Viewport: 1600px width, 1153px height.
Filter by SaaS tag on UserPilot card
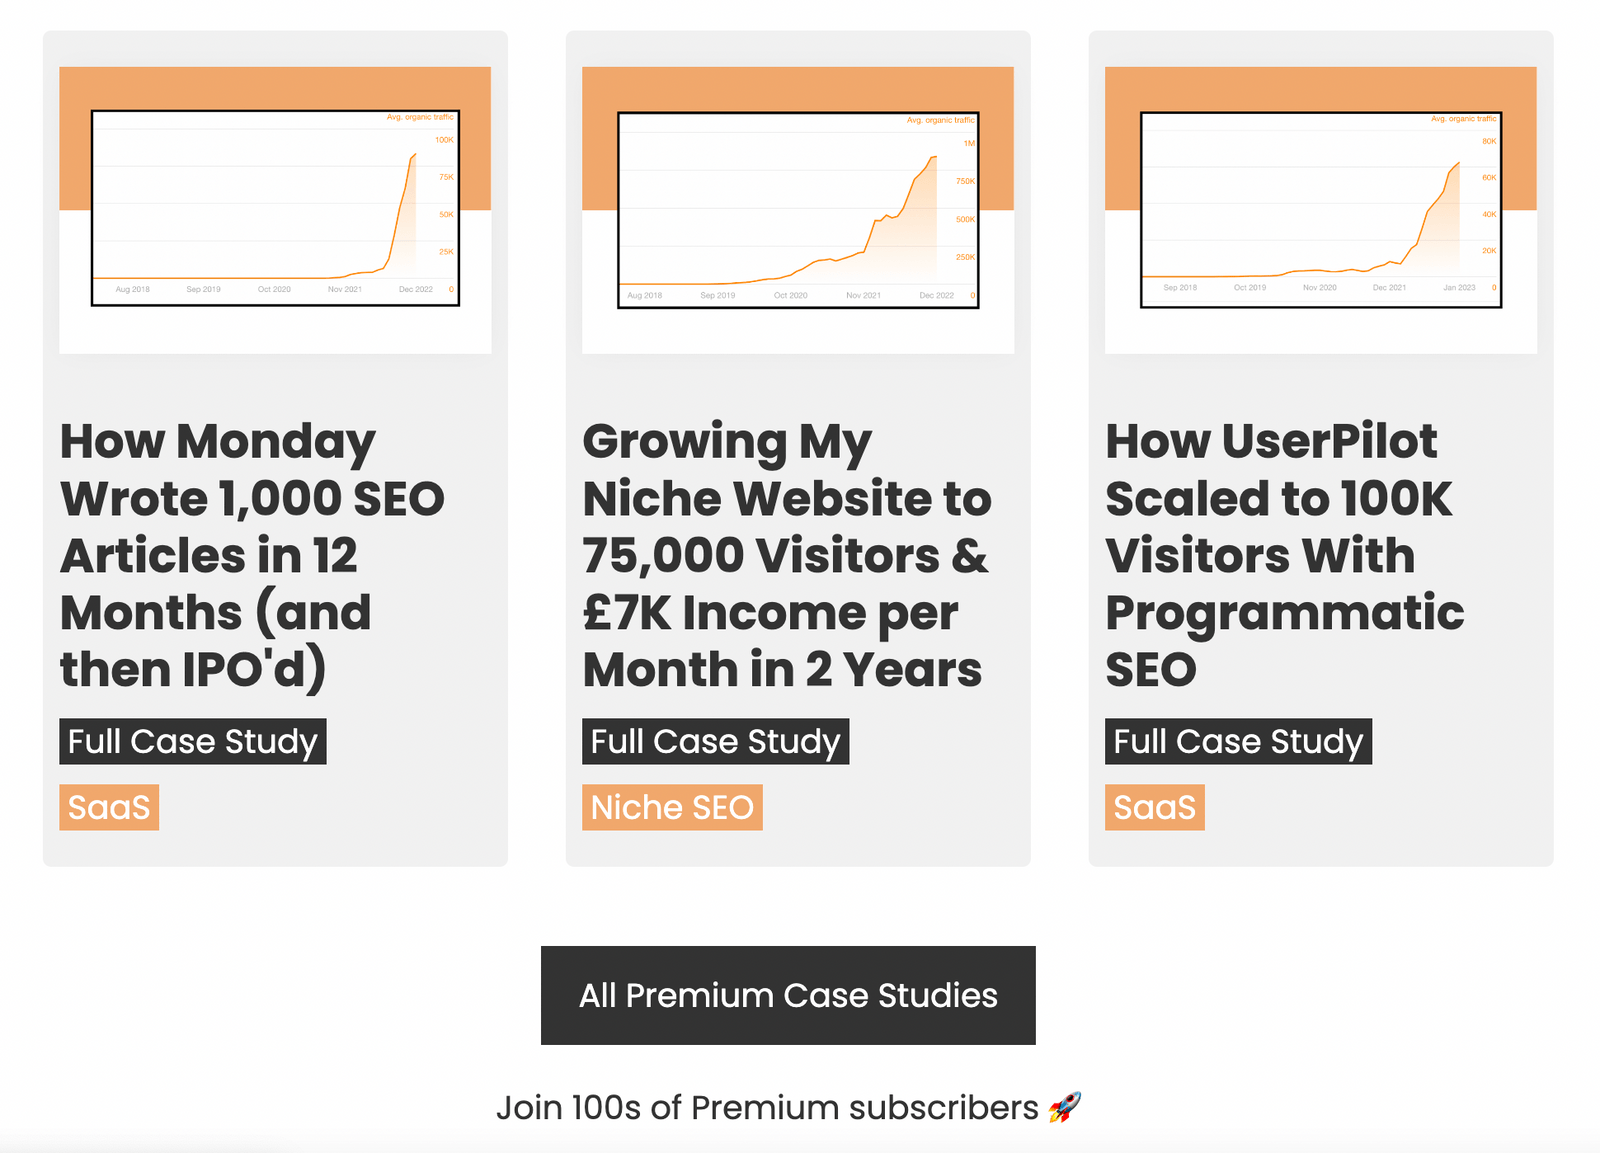1155,807
